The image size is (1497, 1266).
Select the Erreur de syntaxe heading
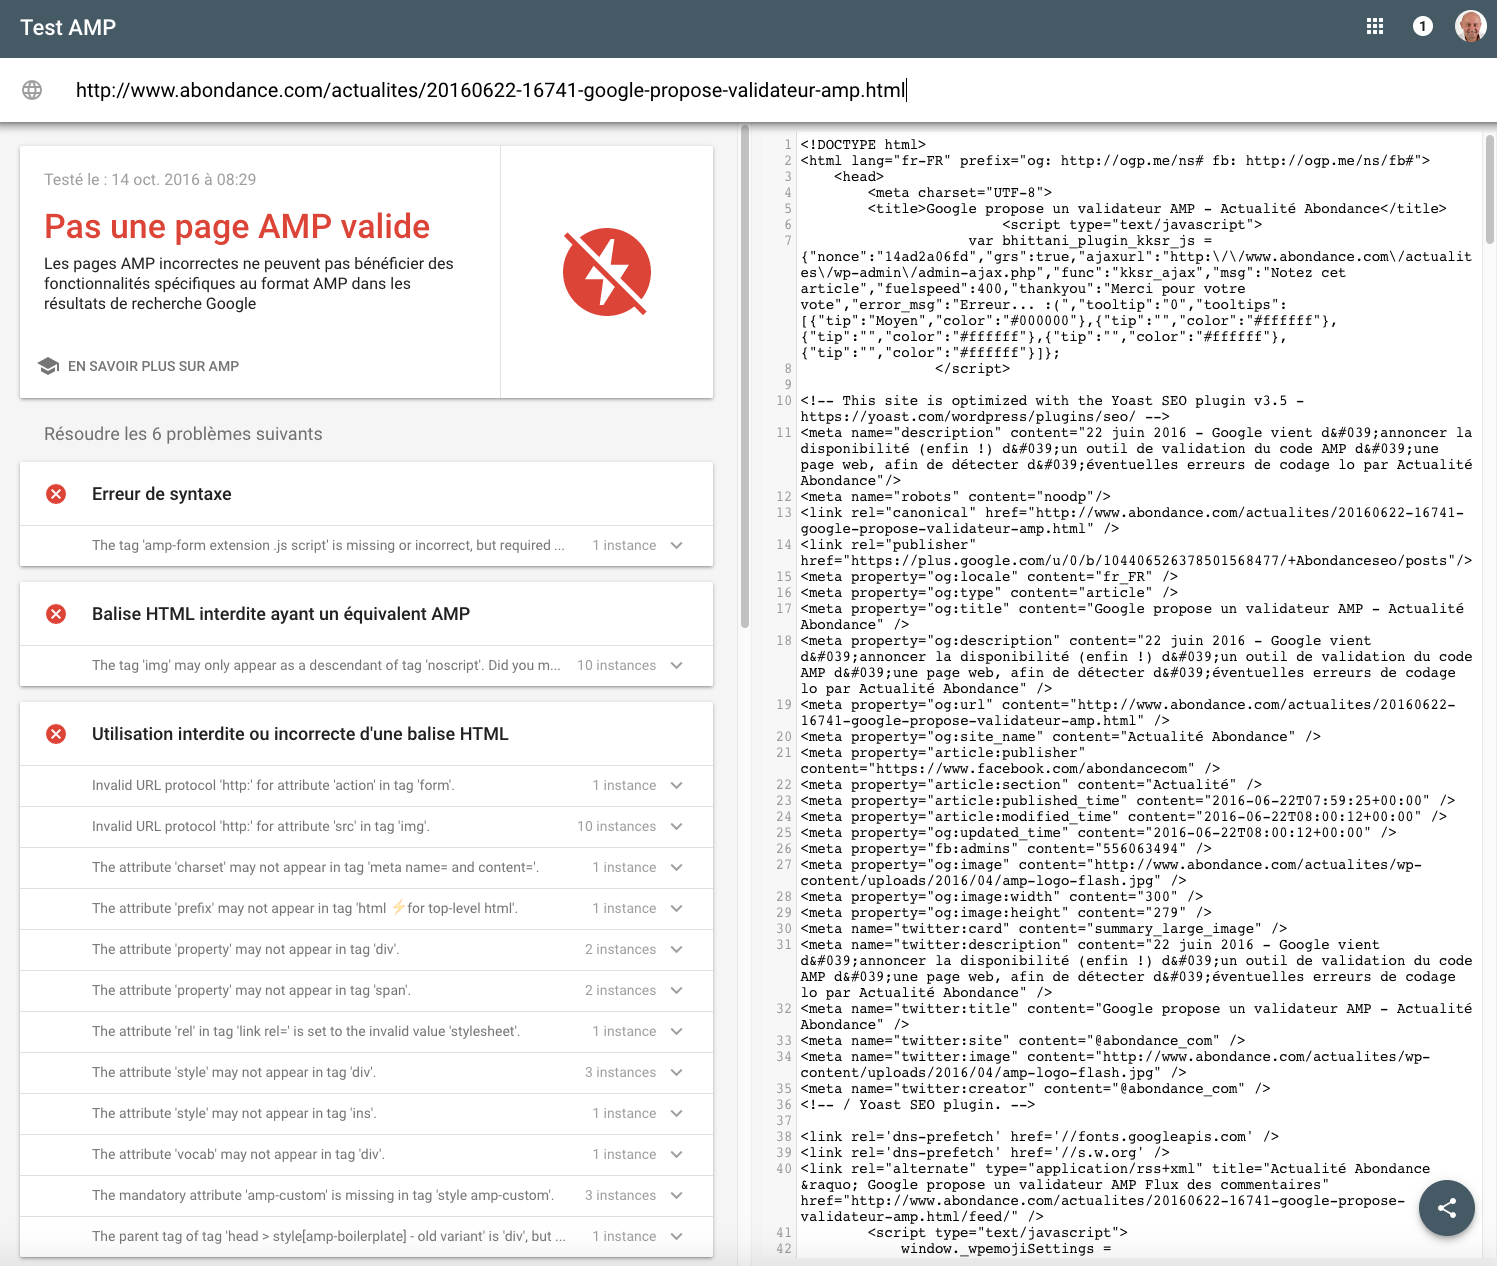click(162, 494)
